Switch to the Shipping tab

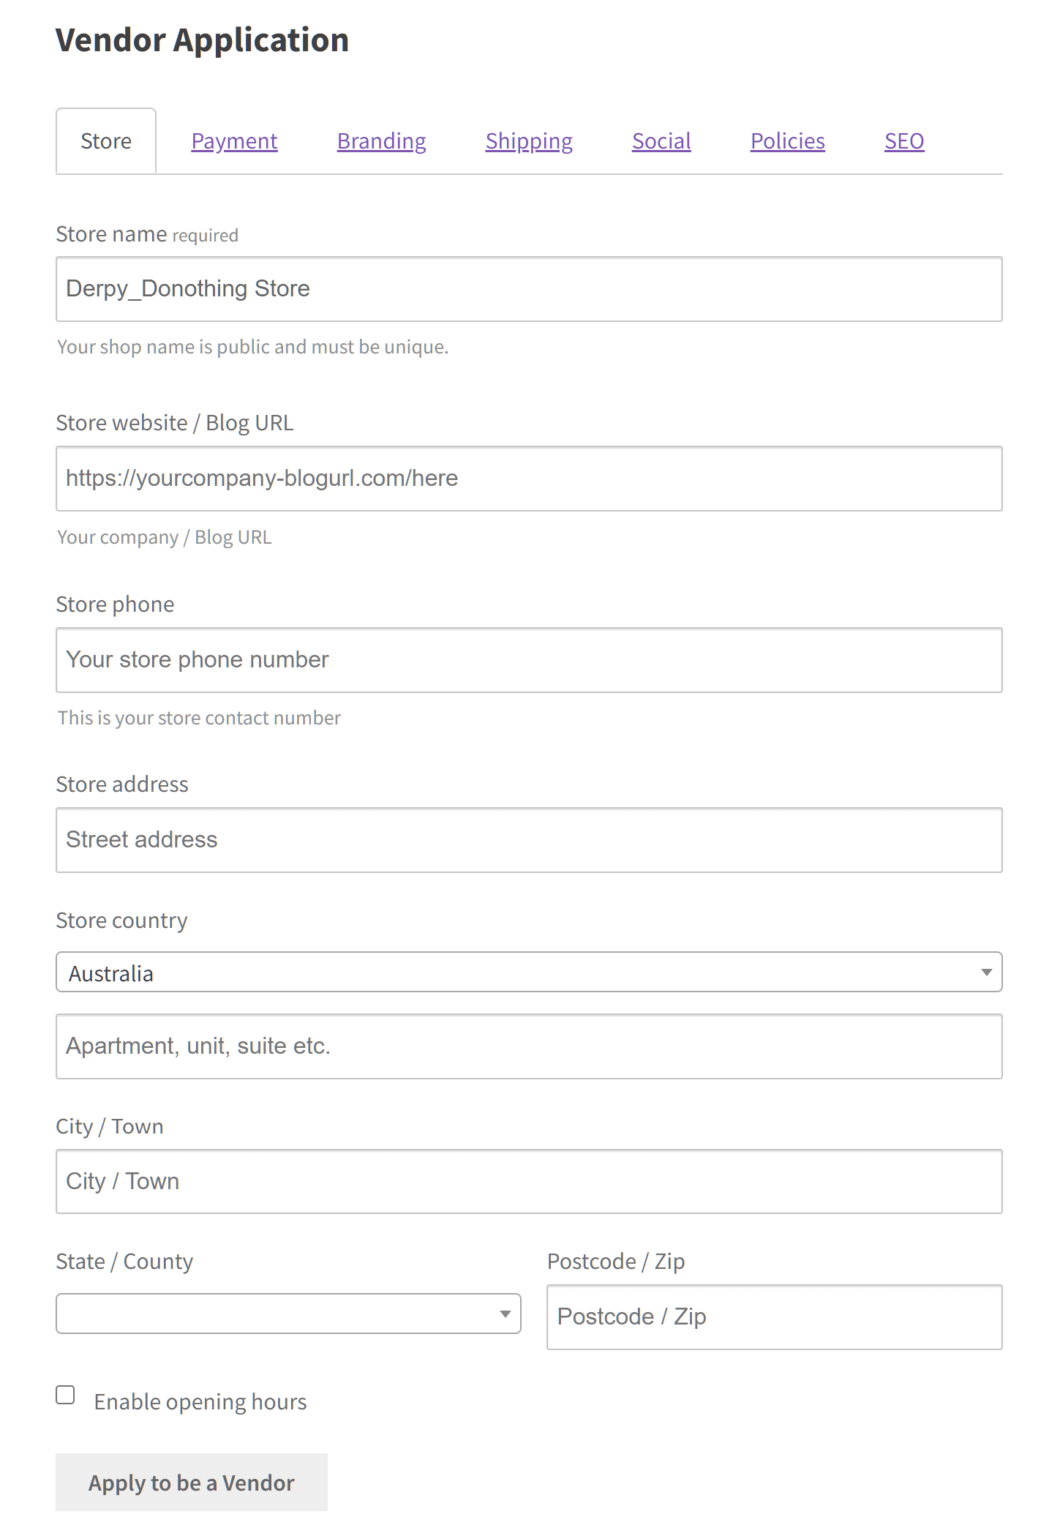click(x=529, y=141)
